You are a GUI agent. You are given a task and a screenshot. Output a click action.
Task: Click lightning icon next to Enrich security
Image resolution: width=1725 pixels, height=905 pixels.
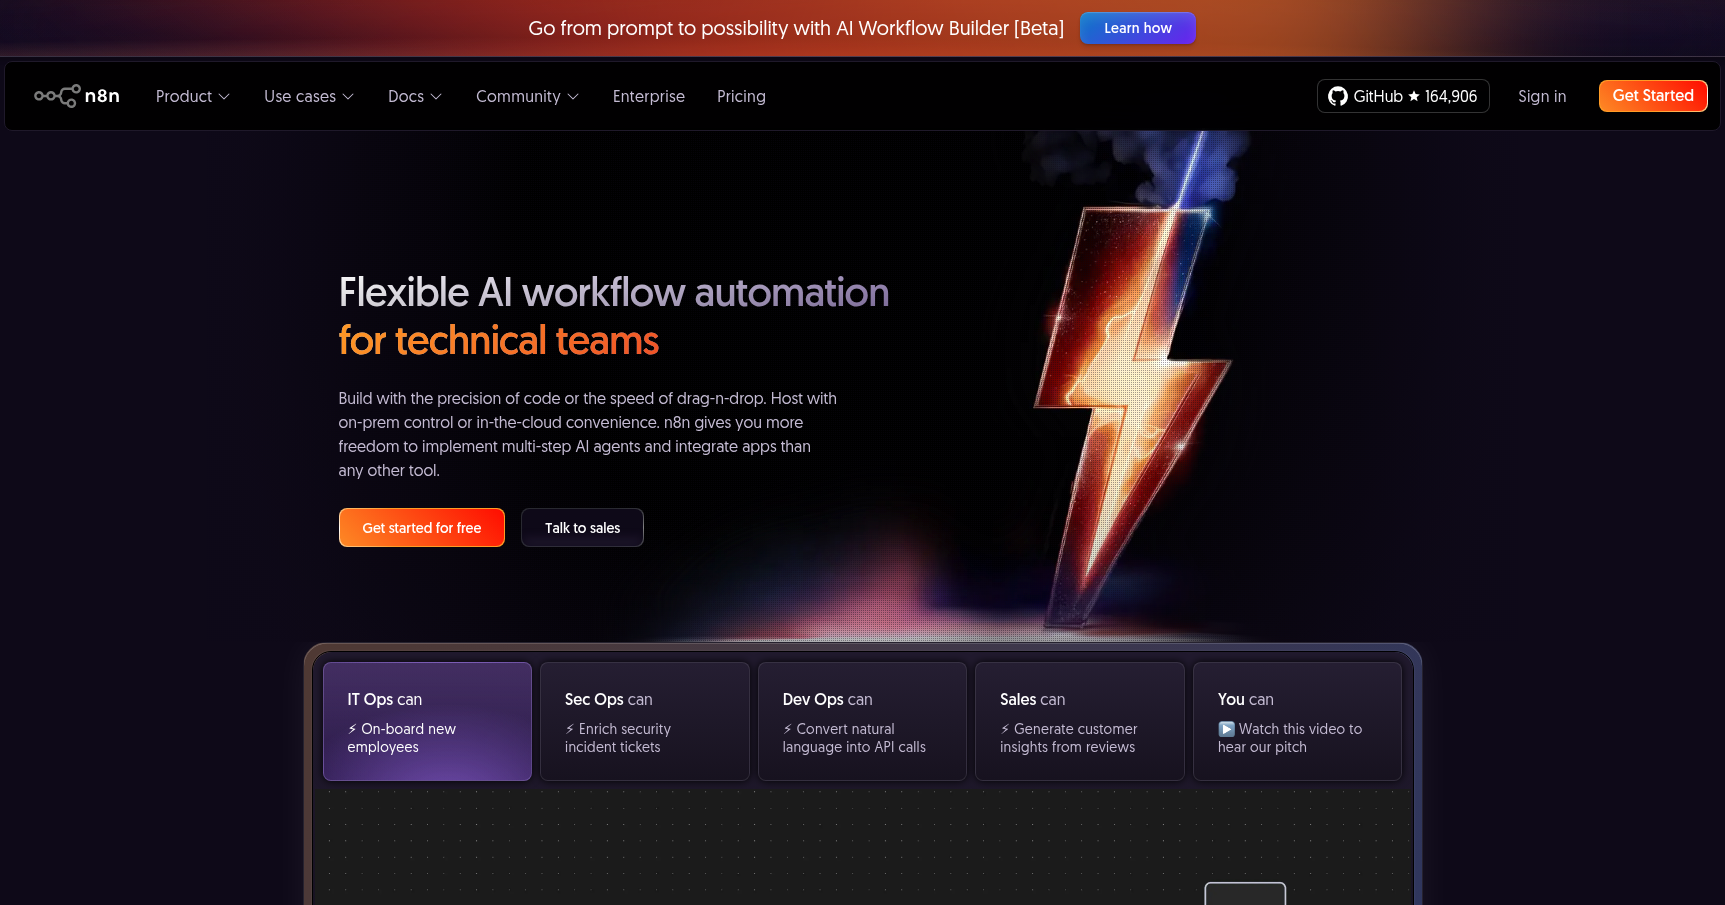pyautogui.click(x=570, y=729)
